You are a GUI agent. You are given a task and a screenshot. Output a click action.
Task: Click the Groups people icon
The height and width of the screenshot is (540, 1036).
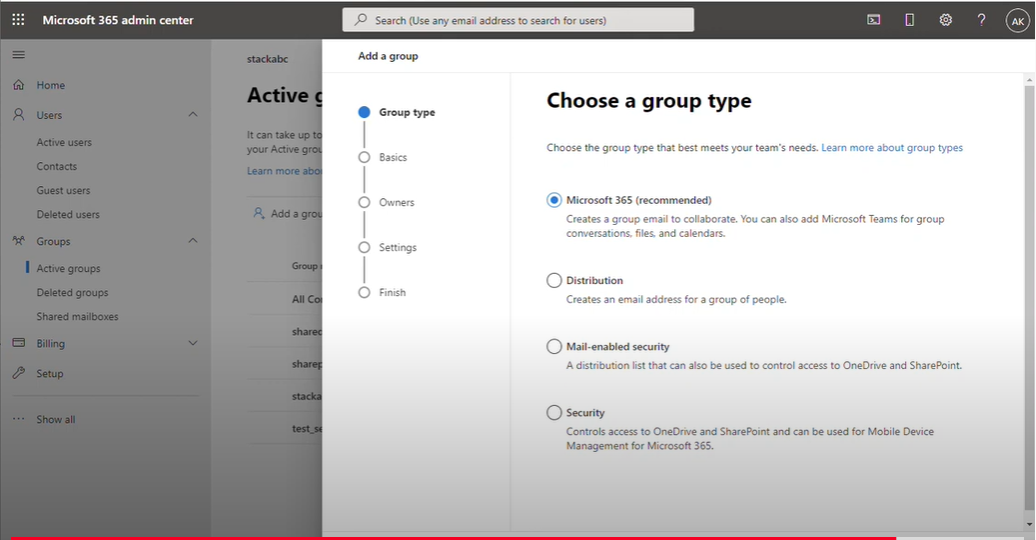(18, 241)
